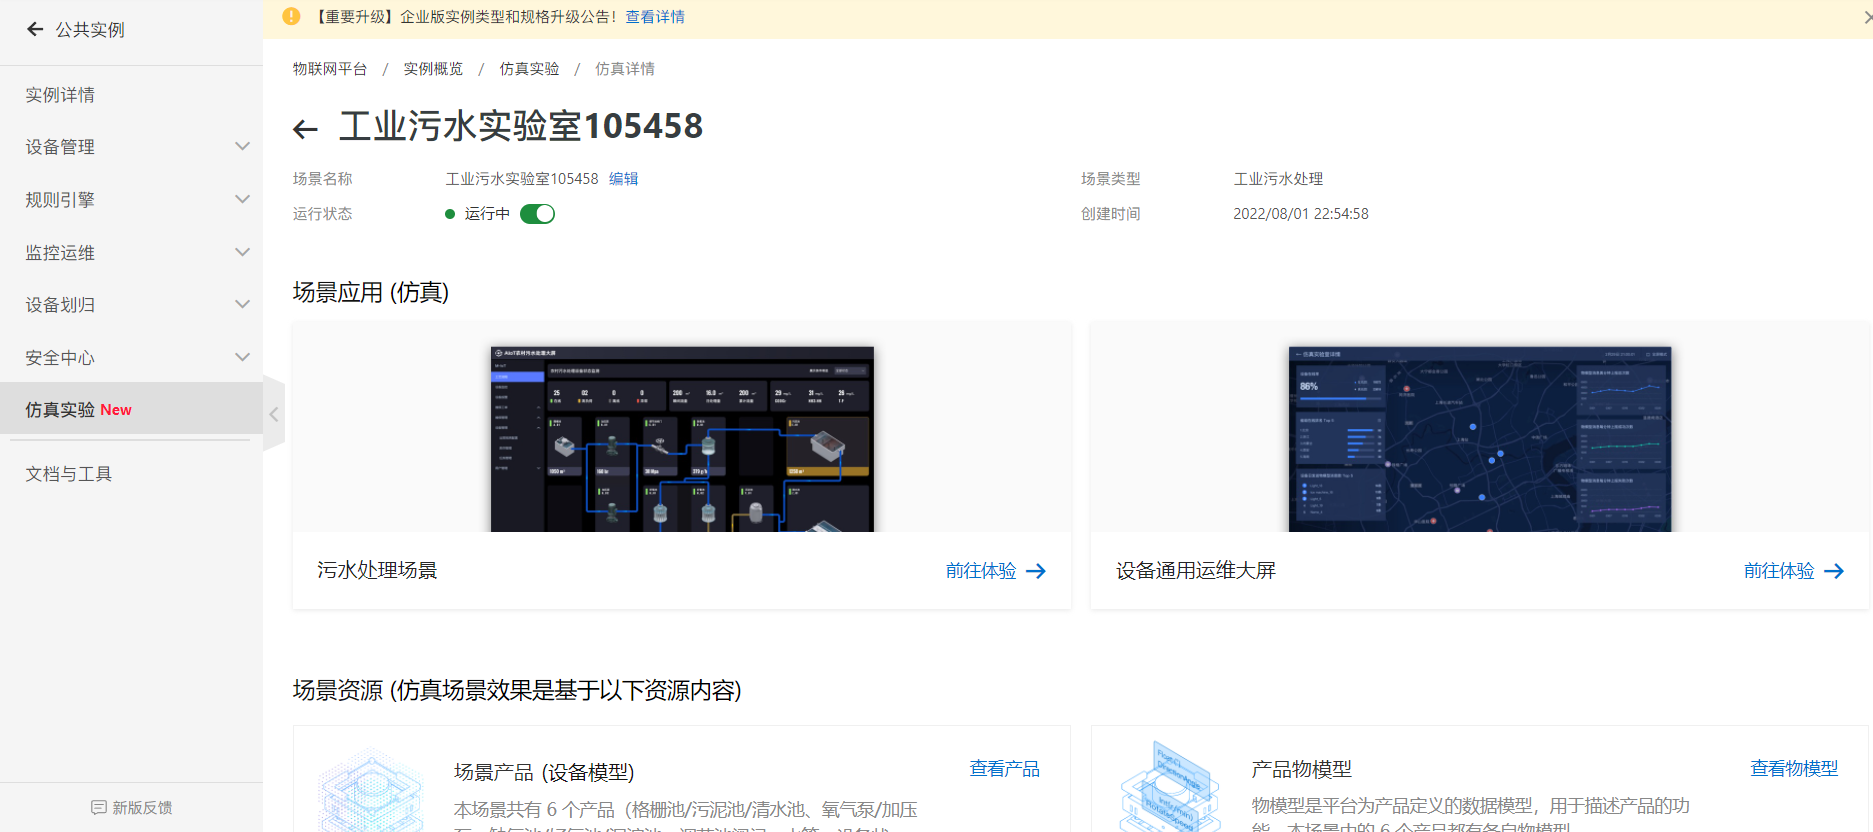
Task: Click the arrow icon on 污水处理场景 card
Action: (1036, 571)
